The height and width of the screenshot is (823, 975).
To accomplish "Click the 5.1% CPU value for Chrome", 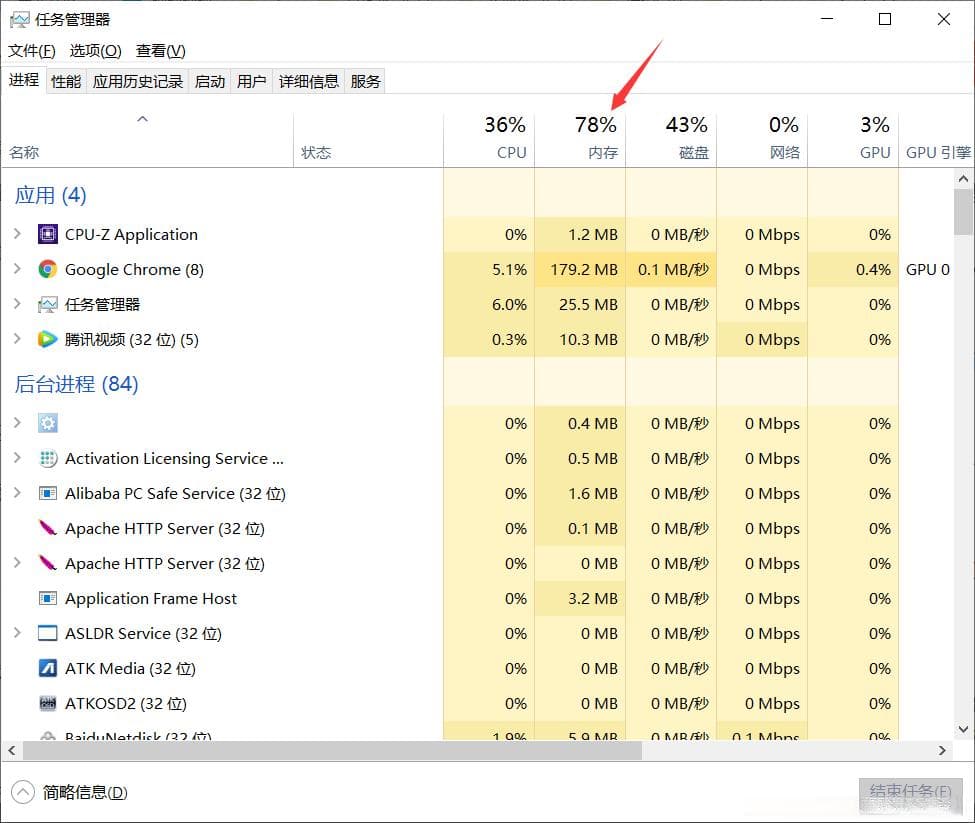I will tap(509, 270).
